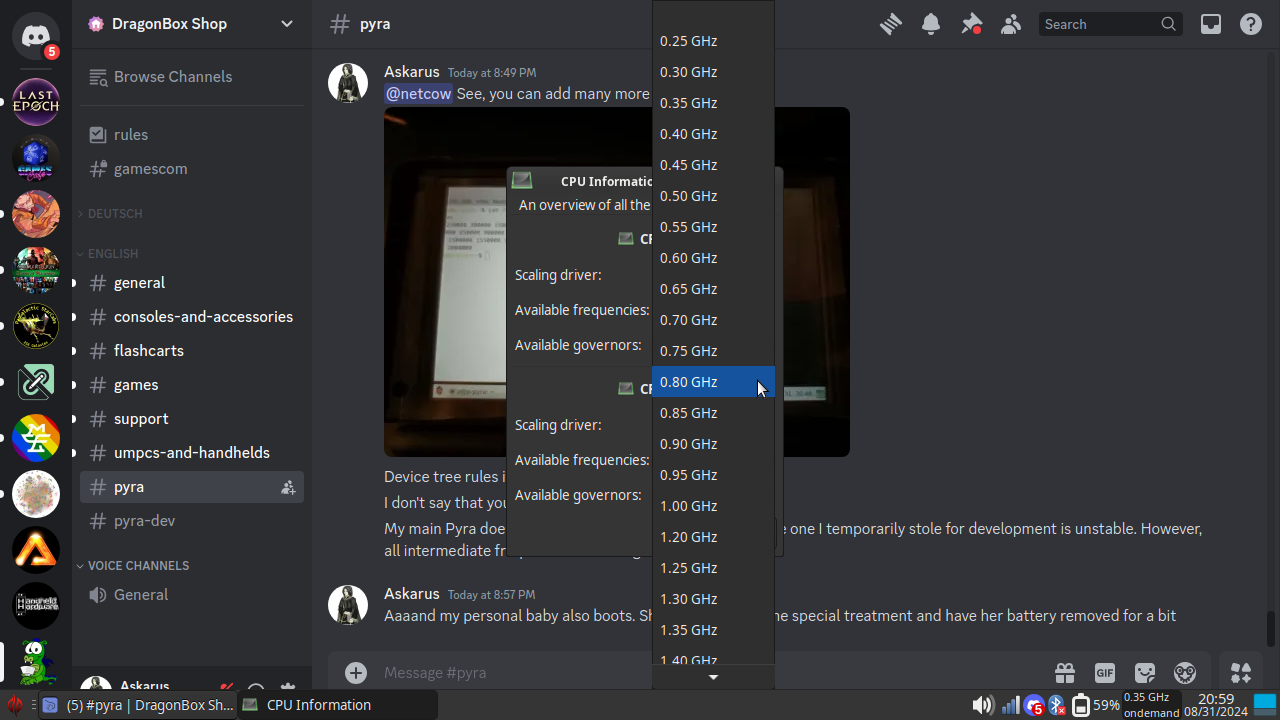The image size is (1280, 720).
Task: Open the Discord inbox icon
Action: pos(1211,24)
